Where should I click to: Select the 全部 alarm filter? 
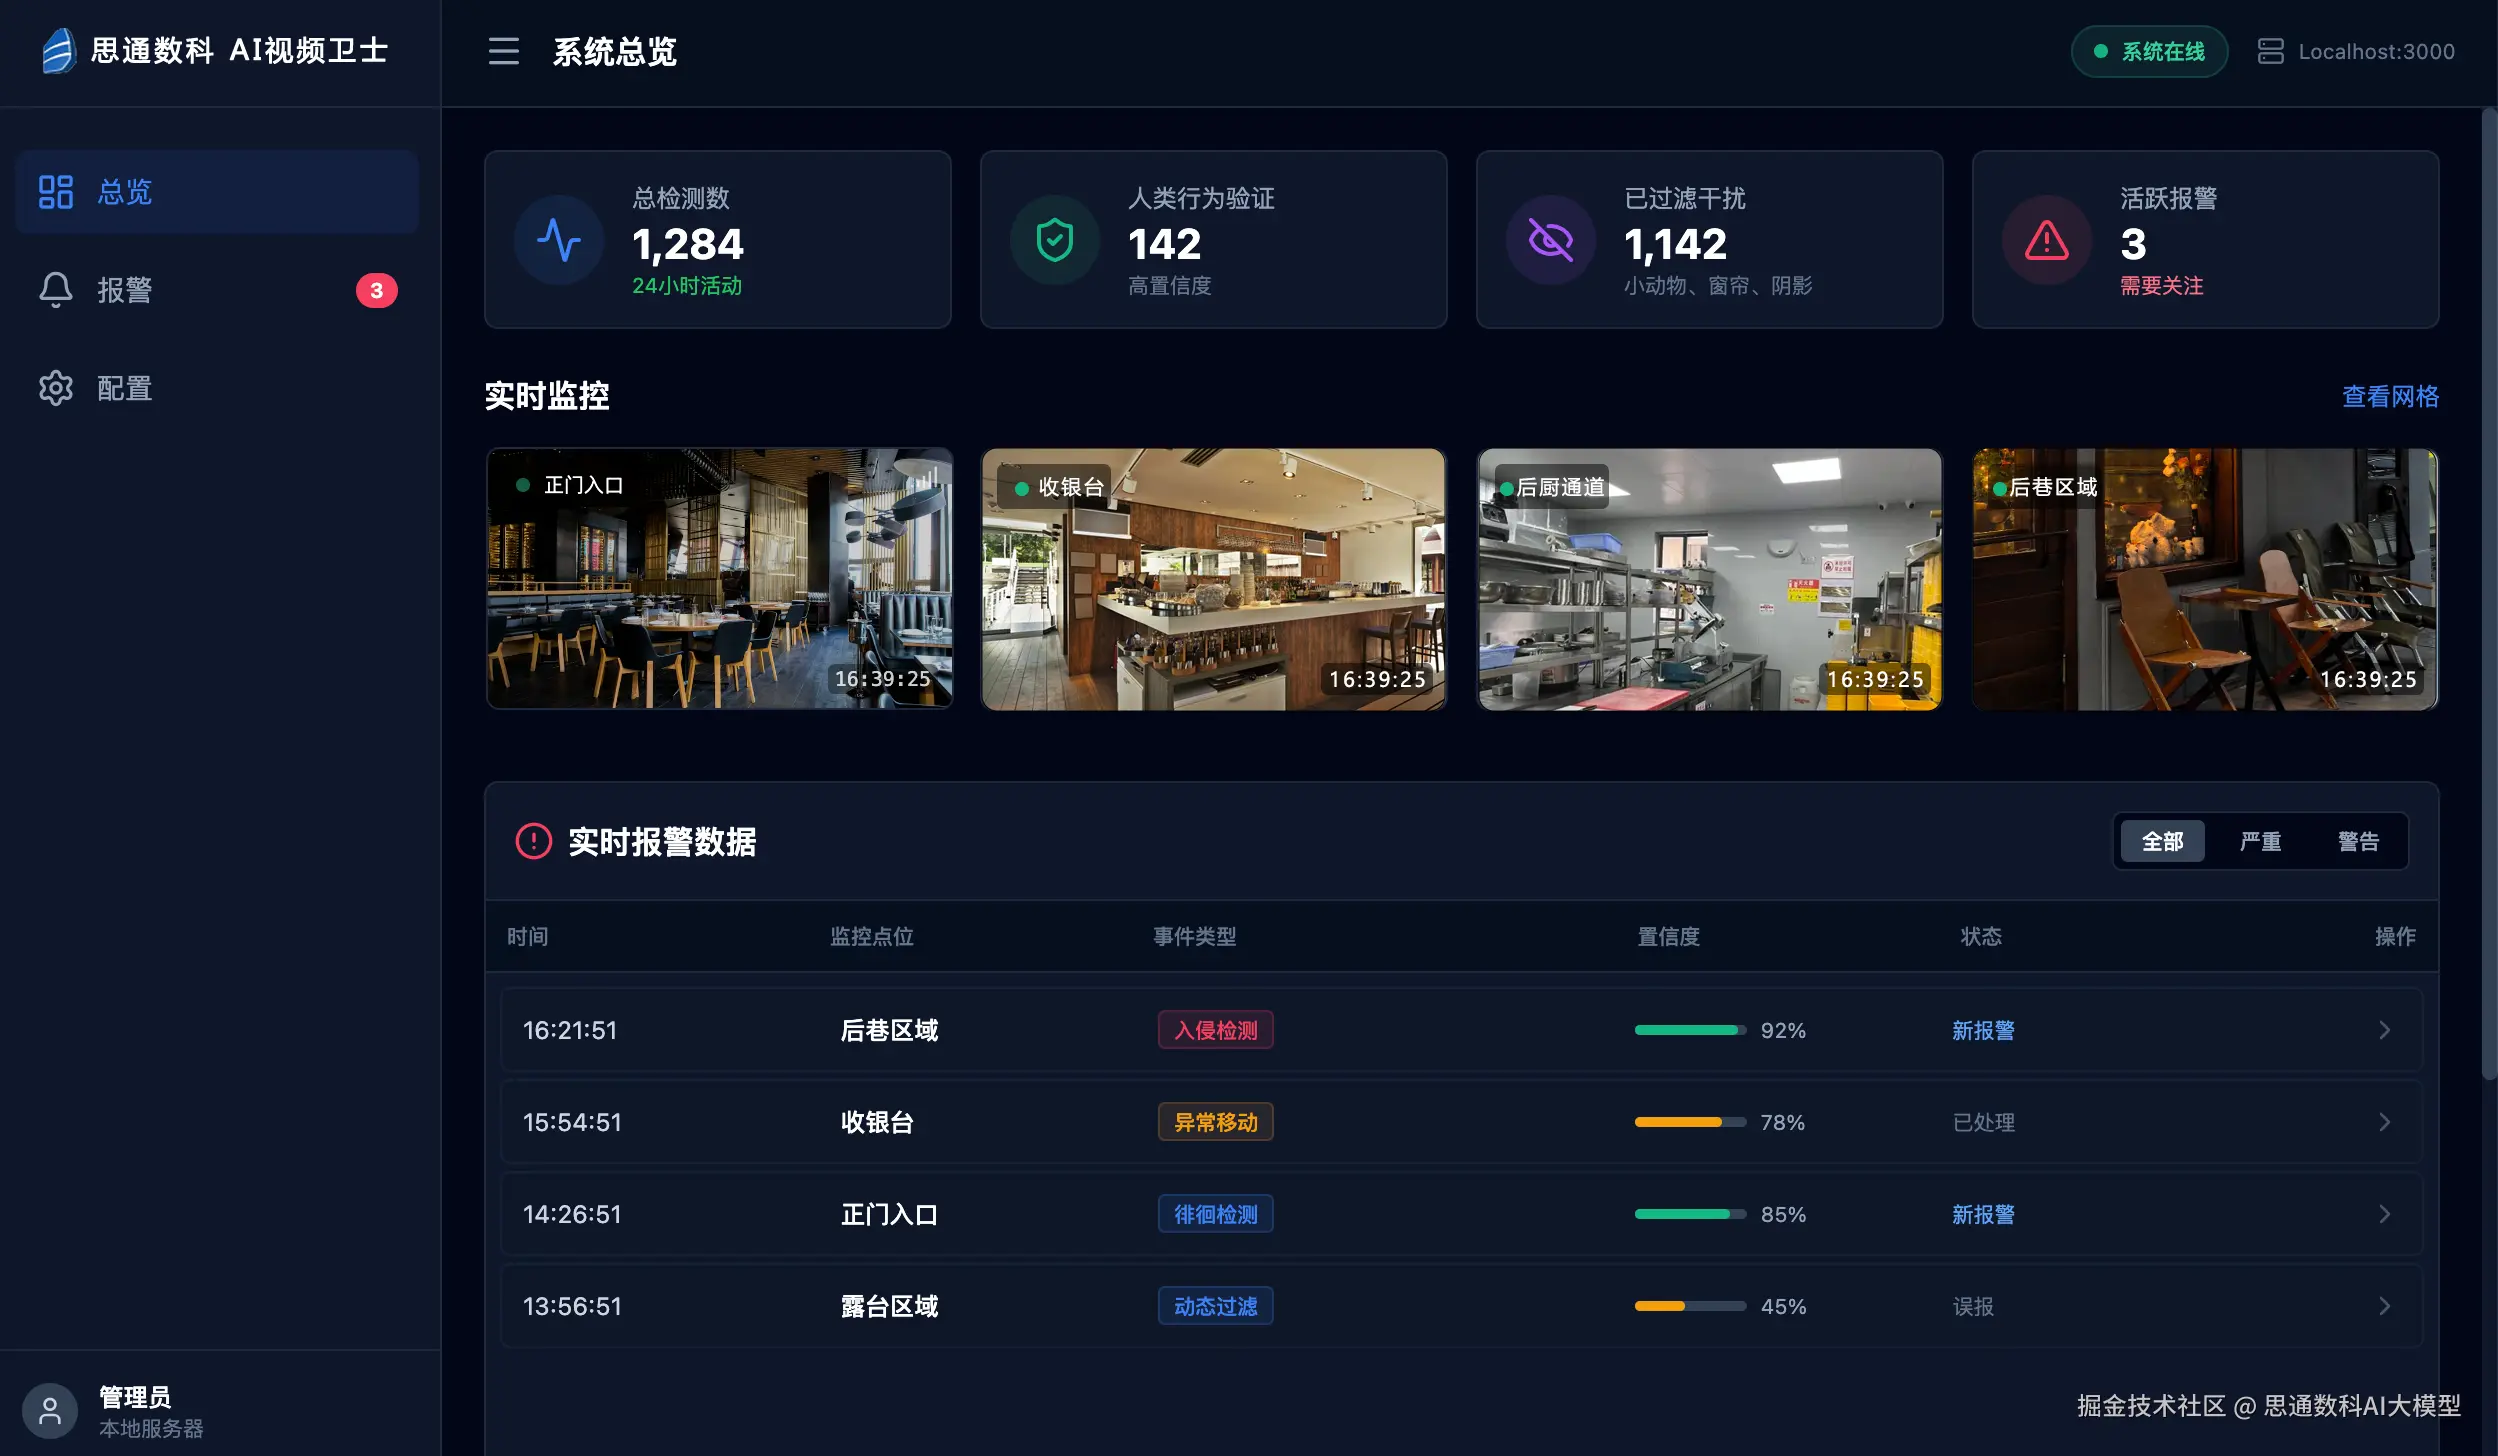2162,841
